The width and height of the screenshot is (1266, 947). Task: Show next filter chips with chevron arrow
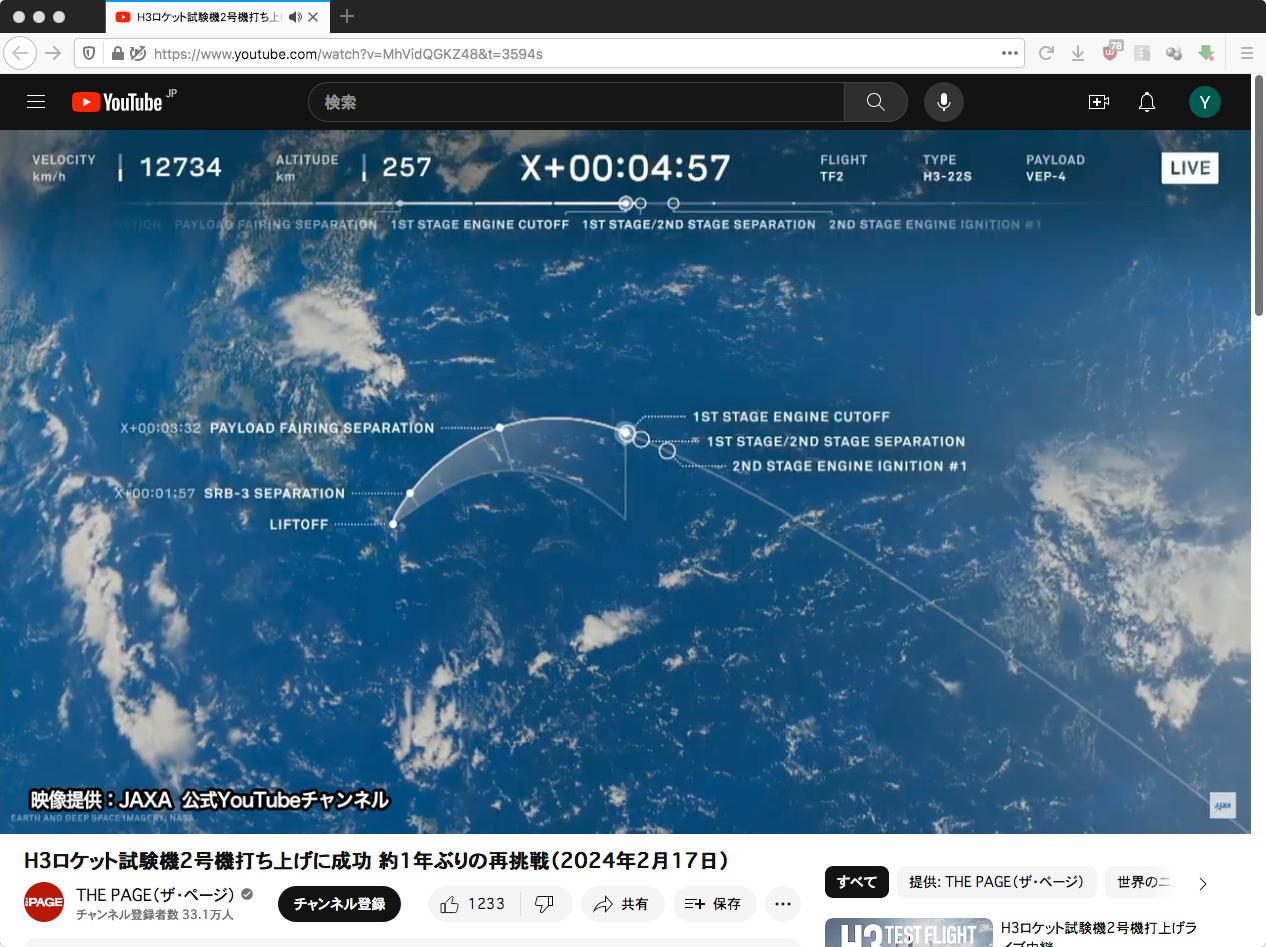coord(1203,883)
